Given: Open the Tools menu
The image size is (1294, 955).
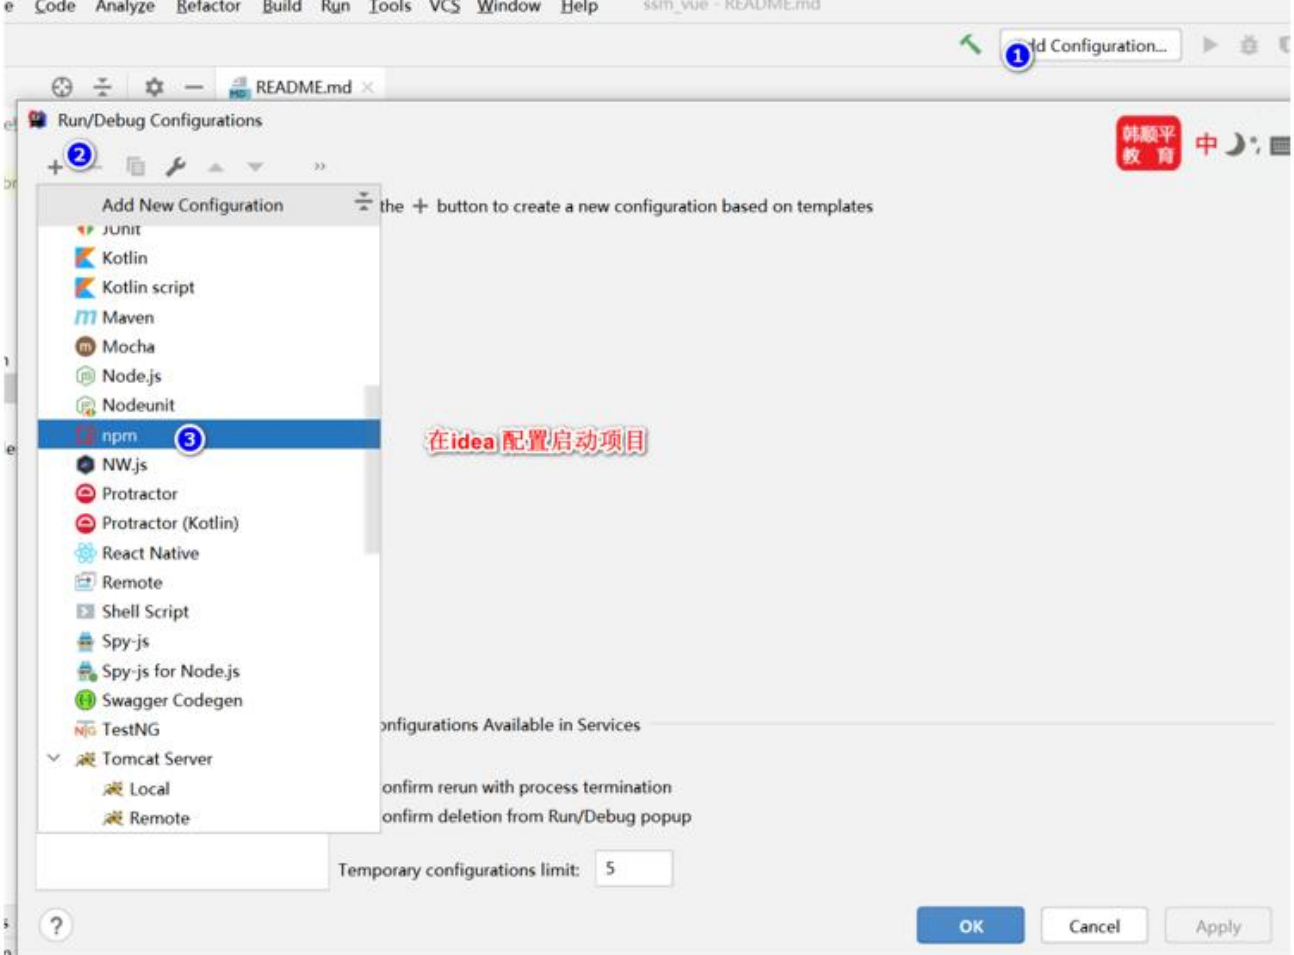Looking at the screenshot, I should click(390, 6).
